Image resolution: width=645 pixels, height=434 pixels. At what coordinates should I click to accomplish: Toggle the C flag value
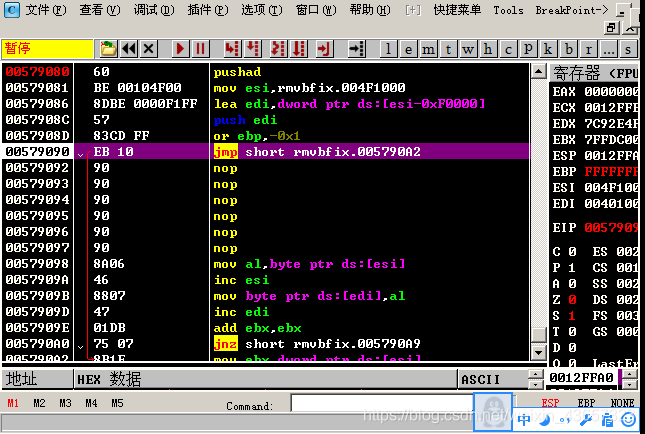(572, 251)
